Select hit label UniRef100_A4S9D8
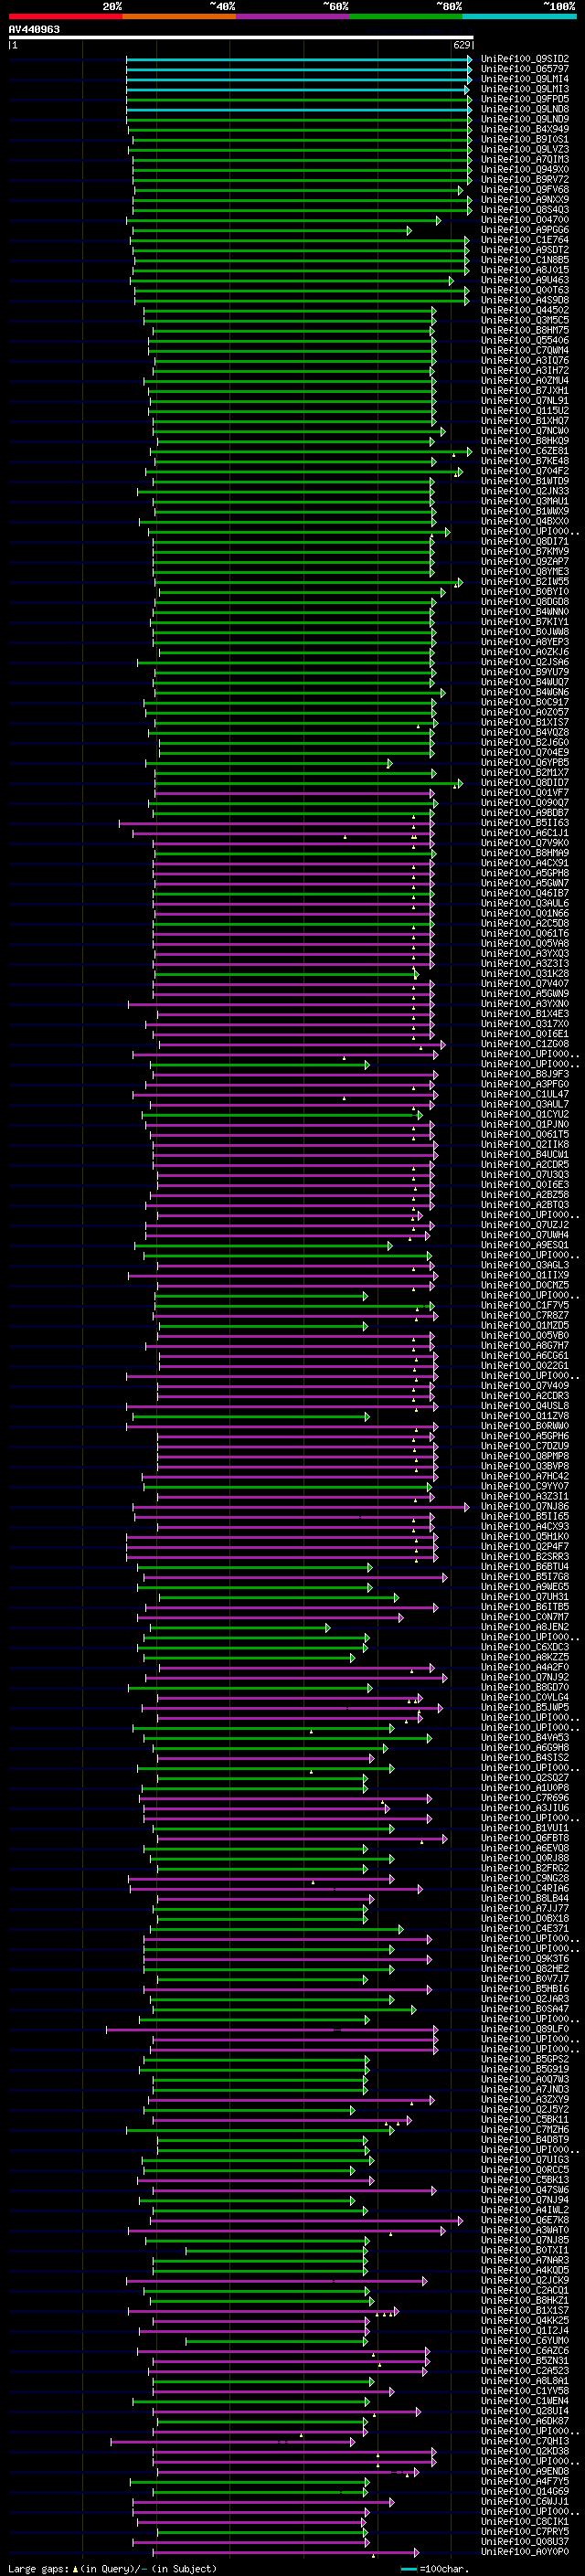 click(525, 300)
